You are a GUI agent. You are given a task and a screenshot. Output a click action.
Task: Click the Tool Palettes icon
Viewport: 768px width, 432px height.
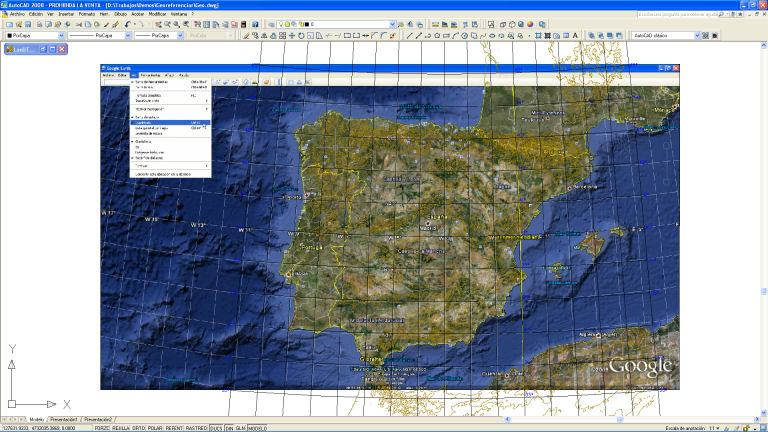(216, 24)
